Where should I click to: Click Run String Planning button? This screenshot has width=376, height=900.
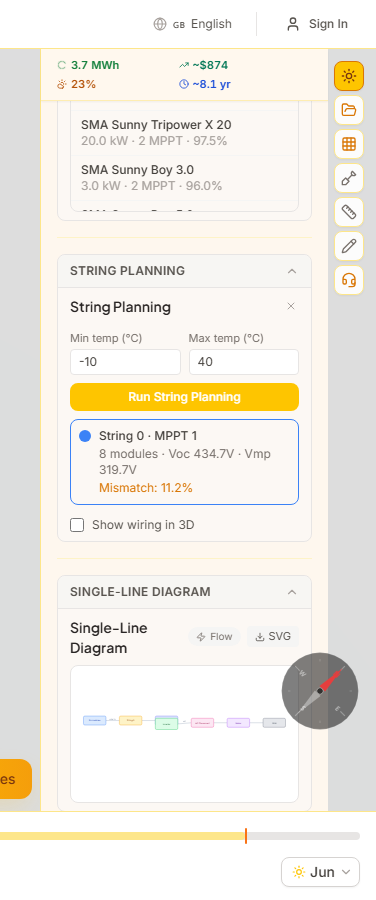(x=184, y=397)
